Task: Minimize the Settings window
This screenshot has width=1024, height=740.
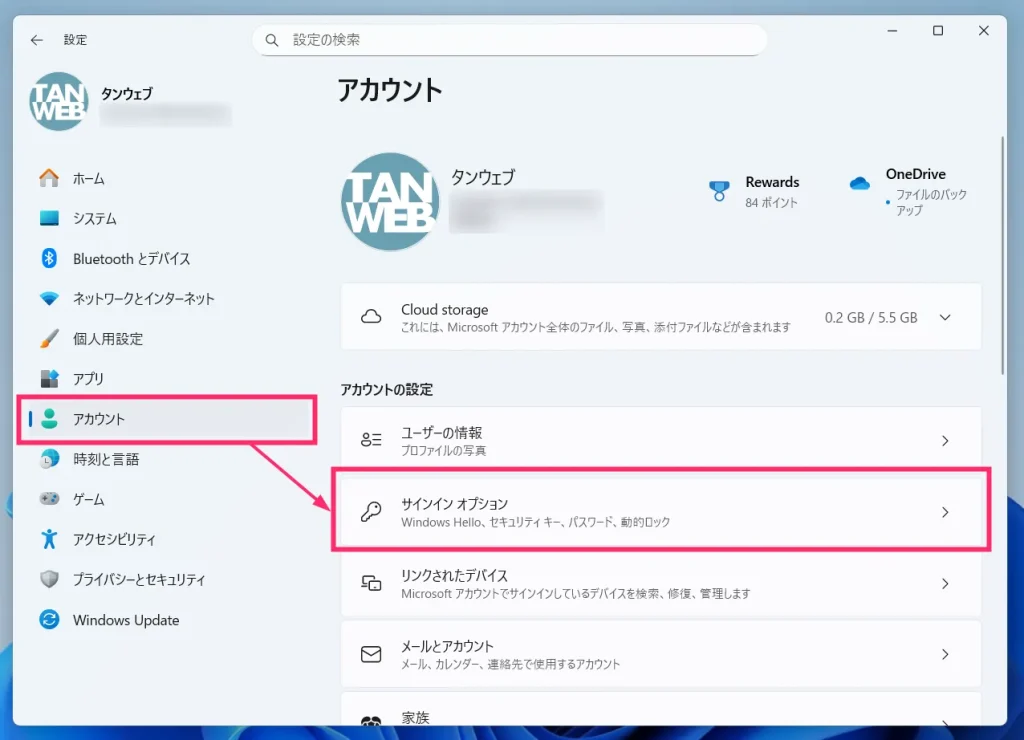Action: point(892,31)
